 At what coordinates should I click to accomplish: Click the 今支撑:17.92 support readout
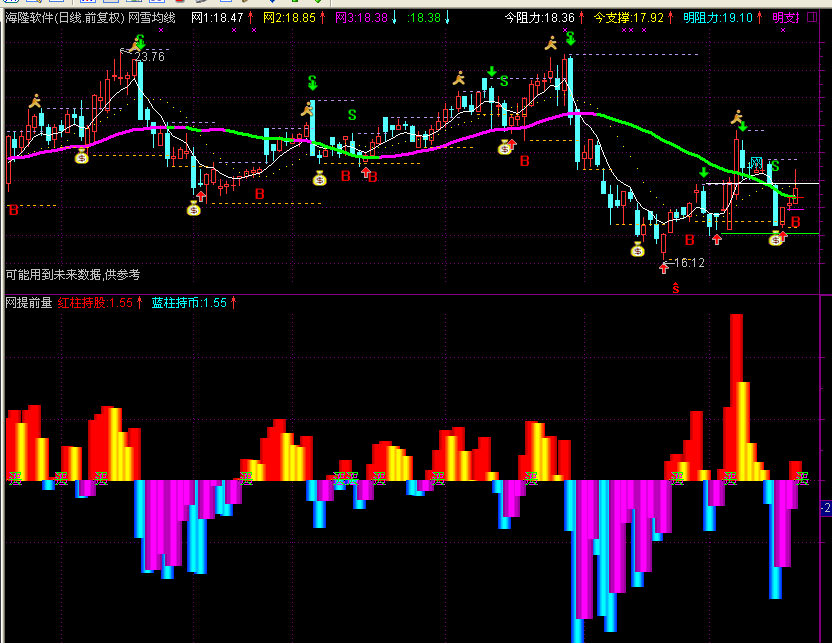(x=628, y=18)
